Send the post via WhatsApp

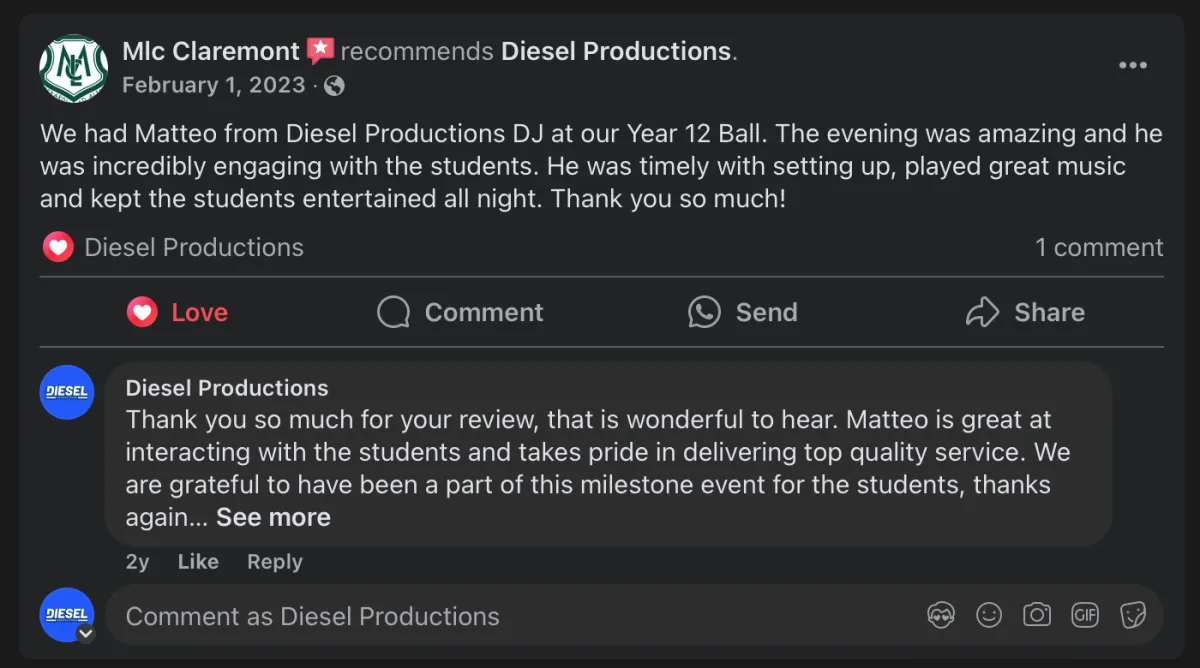point(743,312)
